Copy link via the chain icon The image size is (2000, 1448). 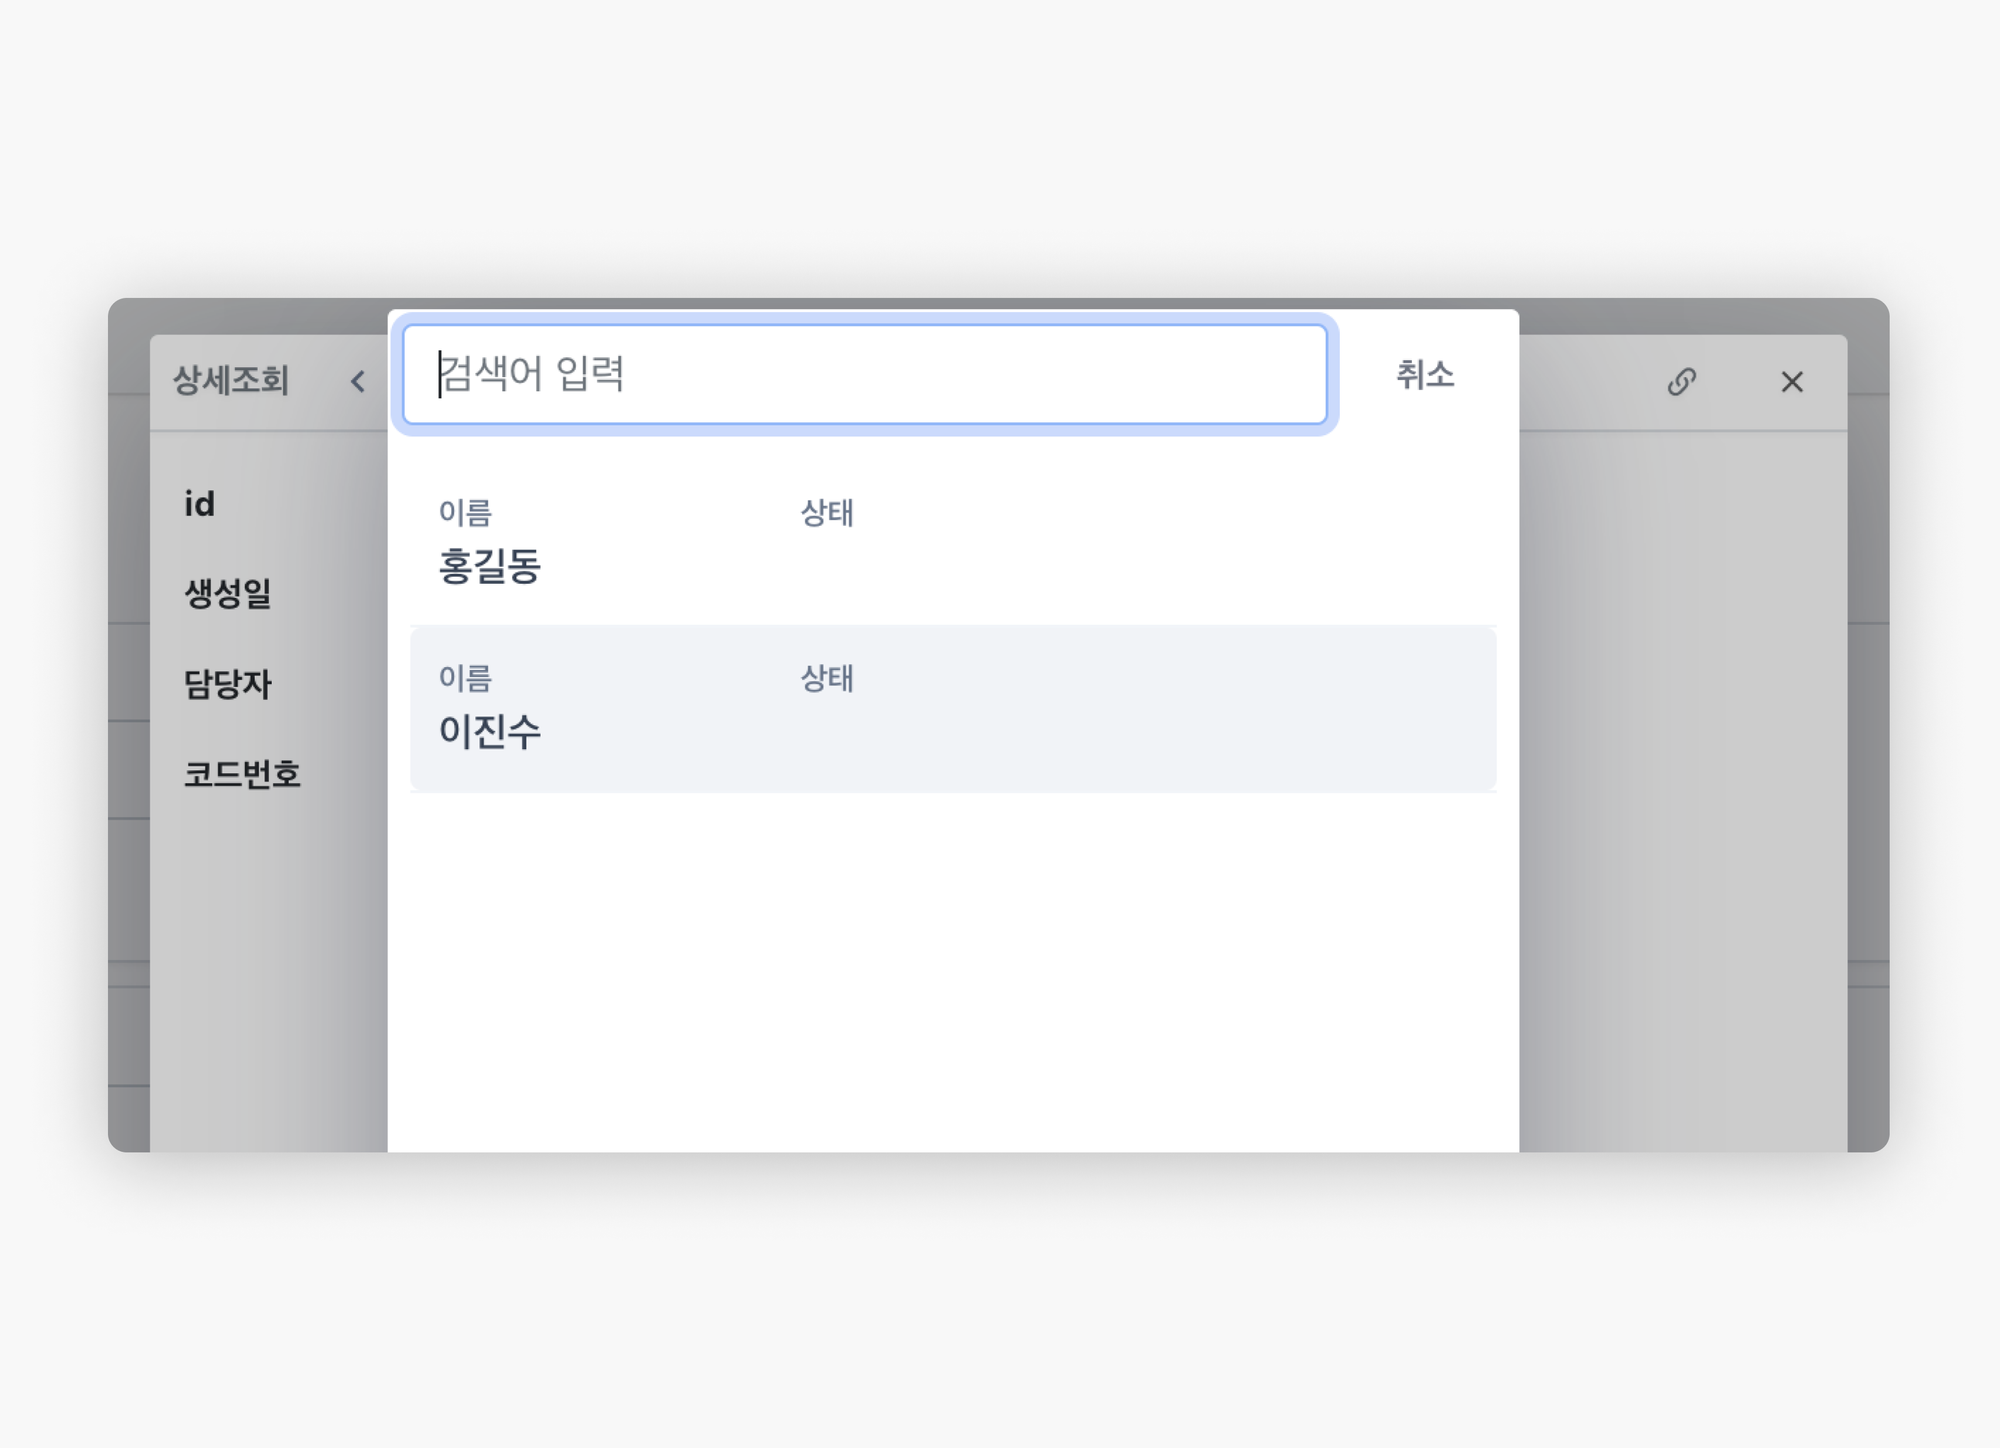[1681, 381]
